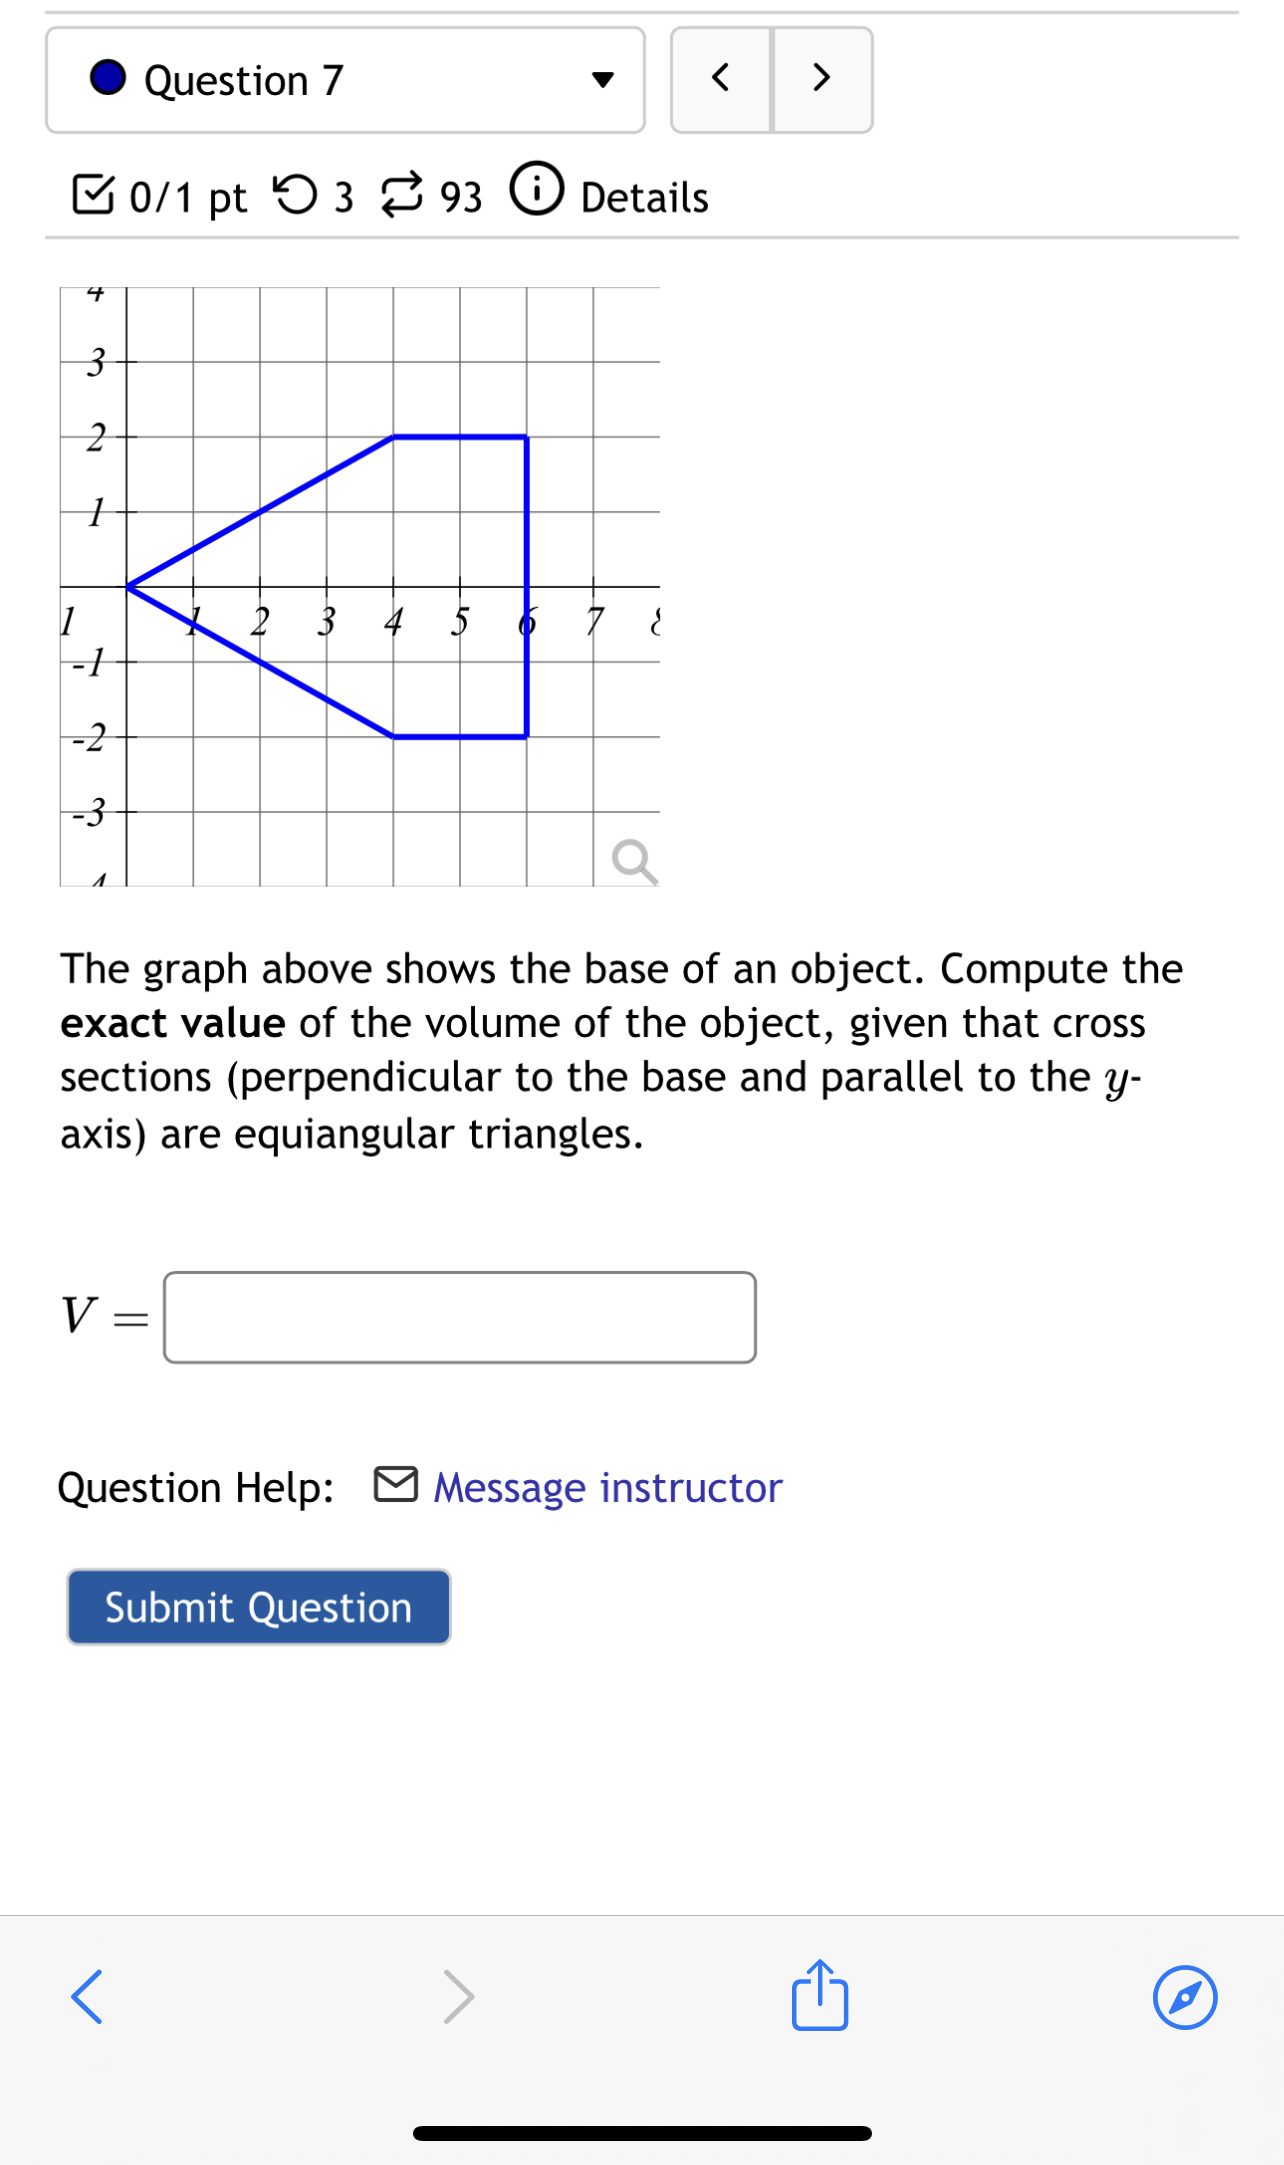Select the Question Help section

coord(196,1487)
